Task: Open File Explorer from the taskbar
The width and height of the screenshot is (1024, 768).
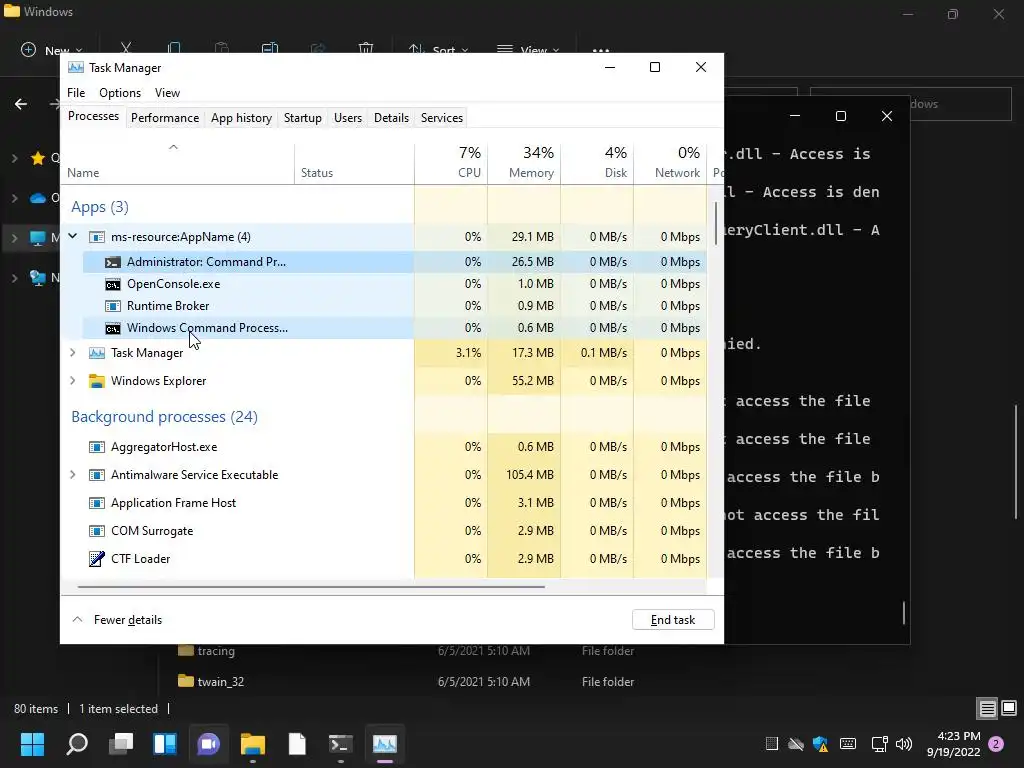Action: (x=253, y=744)
